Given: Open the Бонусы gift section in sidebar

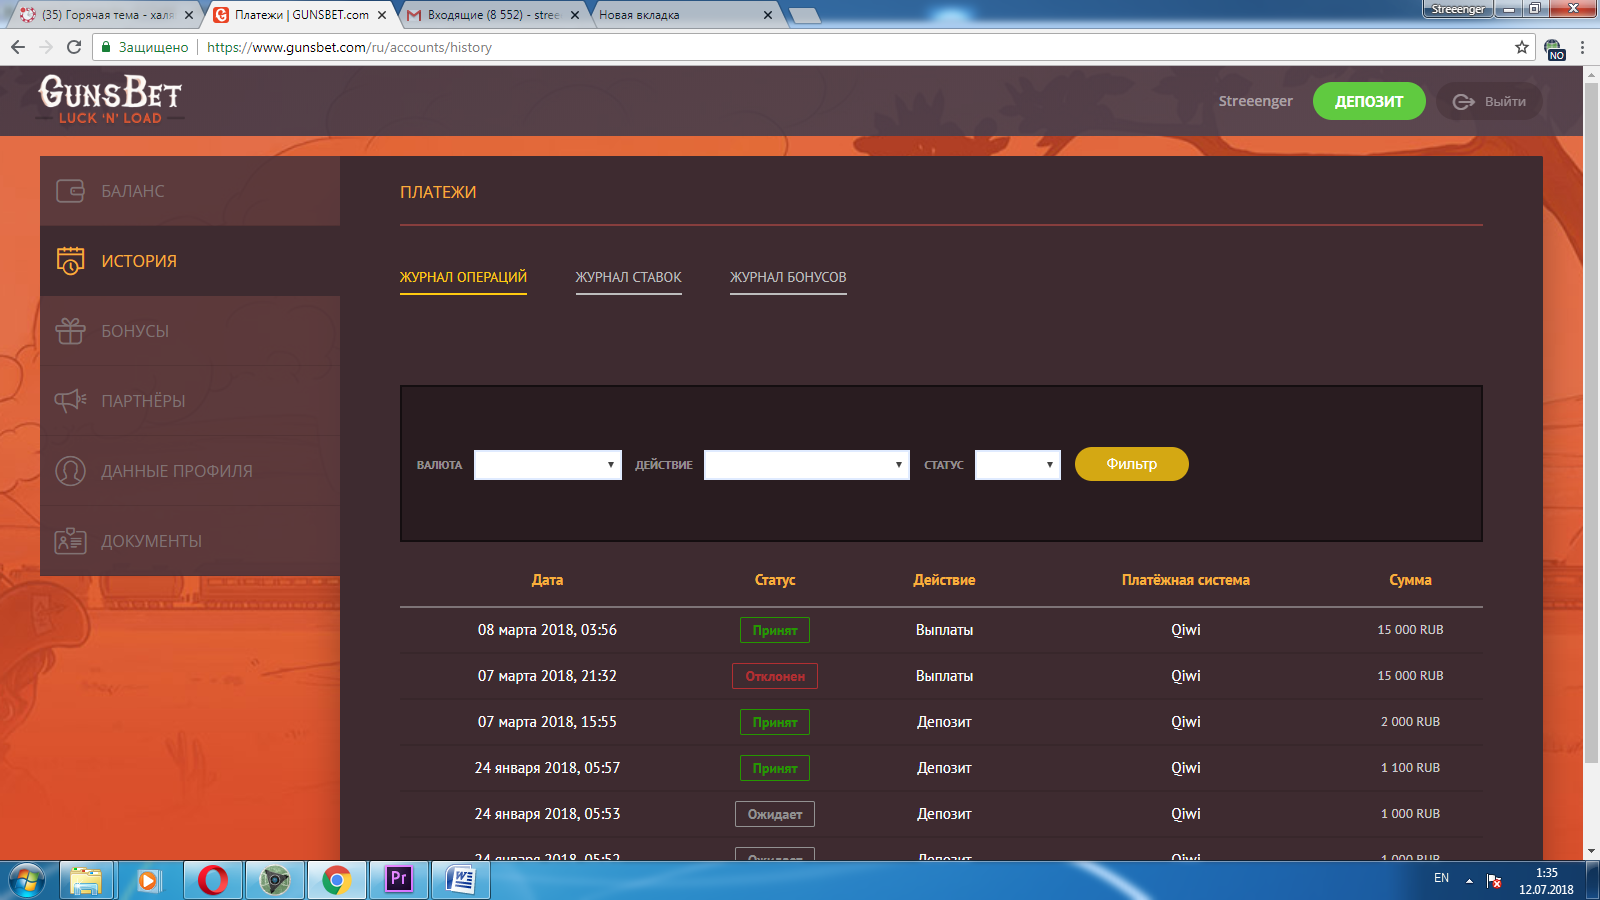Looking at the screenshot, I should tap(190, 331).
